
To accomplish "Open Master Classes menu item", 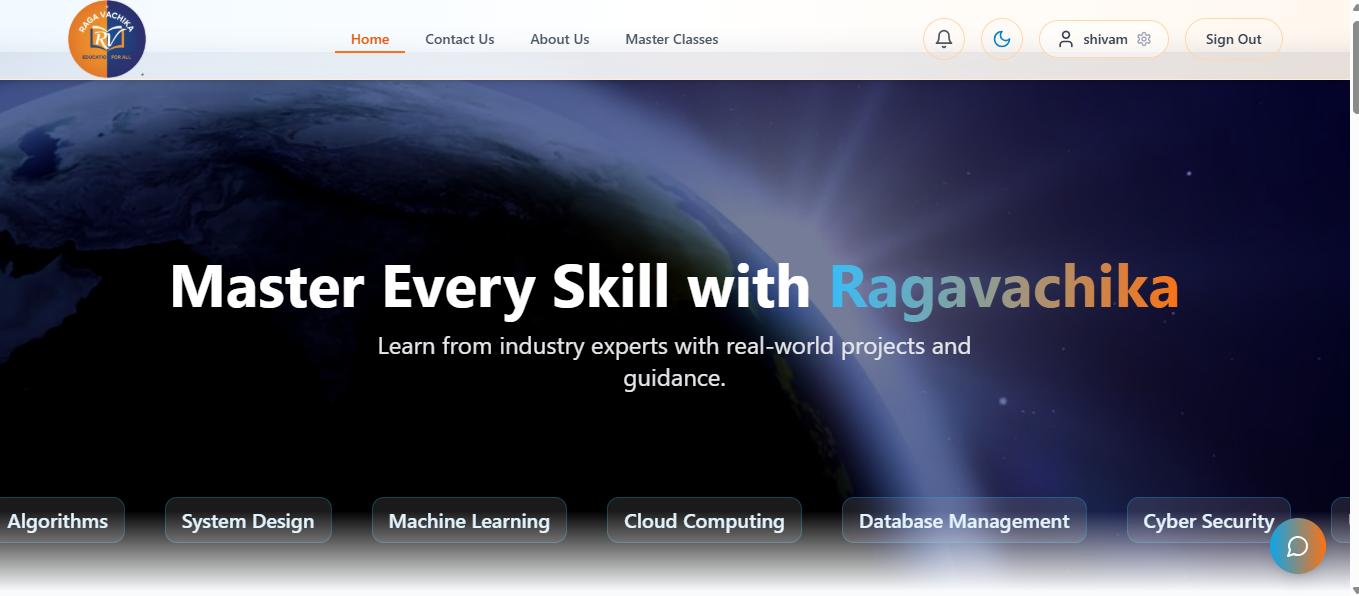I will 672,40.
